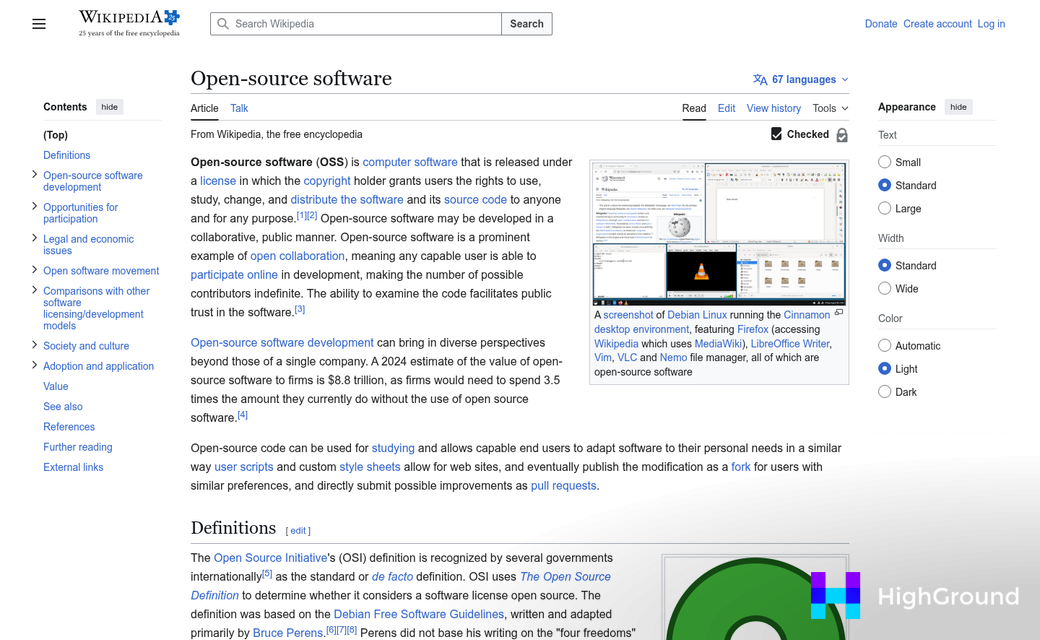Select Small text size
1040x640 pixels.
click(x=884, y=162)
